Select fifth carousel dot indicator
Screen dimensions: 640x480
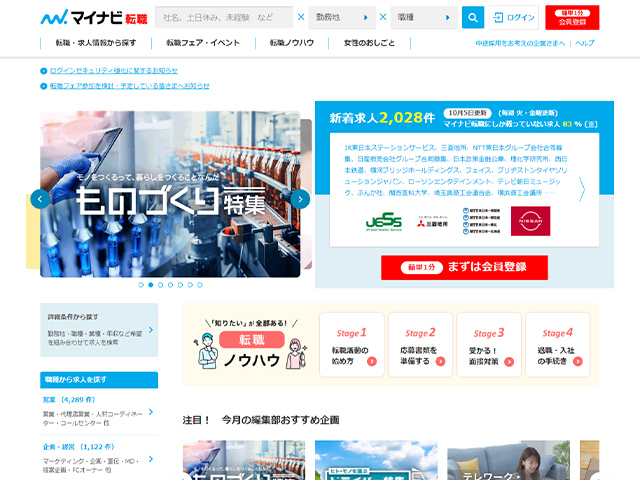point(180,285)
